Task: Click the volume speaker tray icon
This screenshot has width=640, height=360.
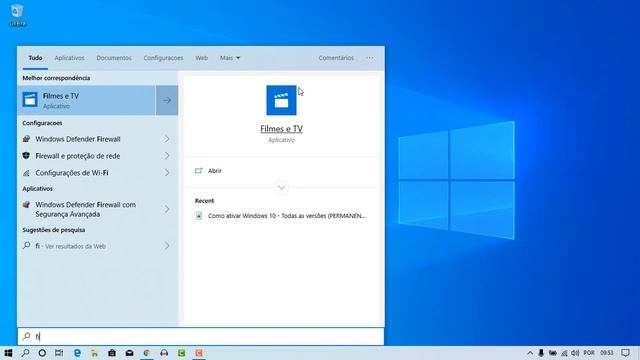Action: [x=575, y=353]
